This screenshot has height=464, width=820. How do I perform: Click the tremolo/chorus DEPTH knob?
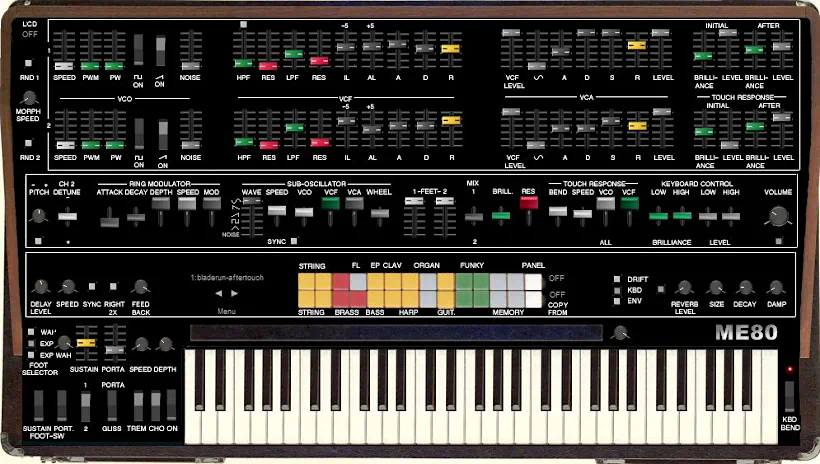coord(165,344)
